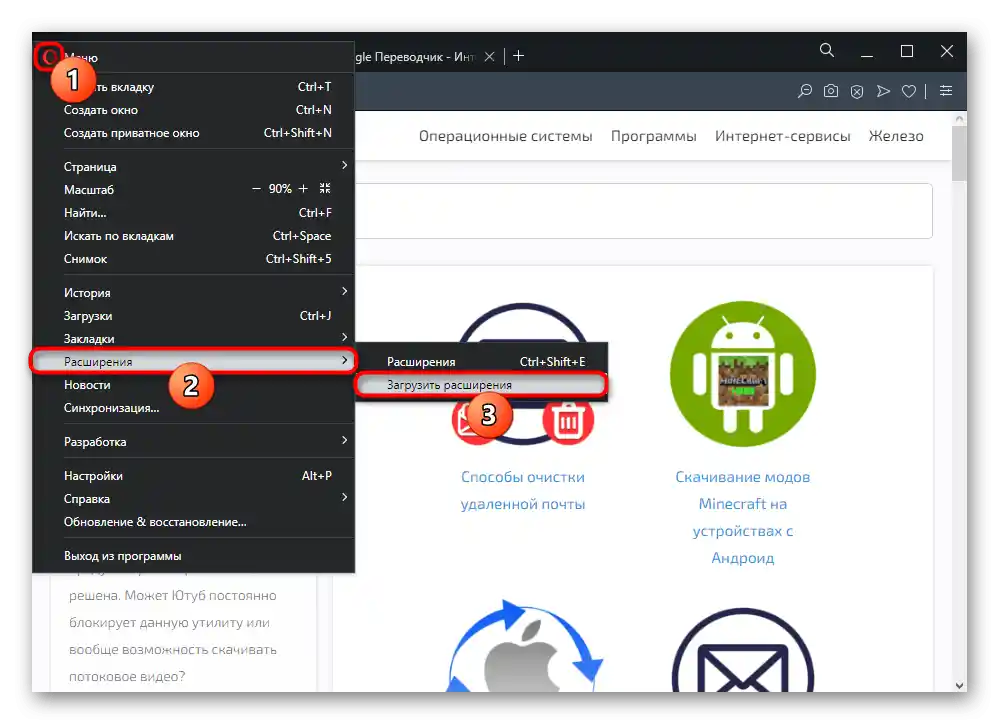Open Интернет-сервисы site section
This screenshot has height=724, width=999.
782,136
